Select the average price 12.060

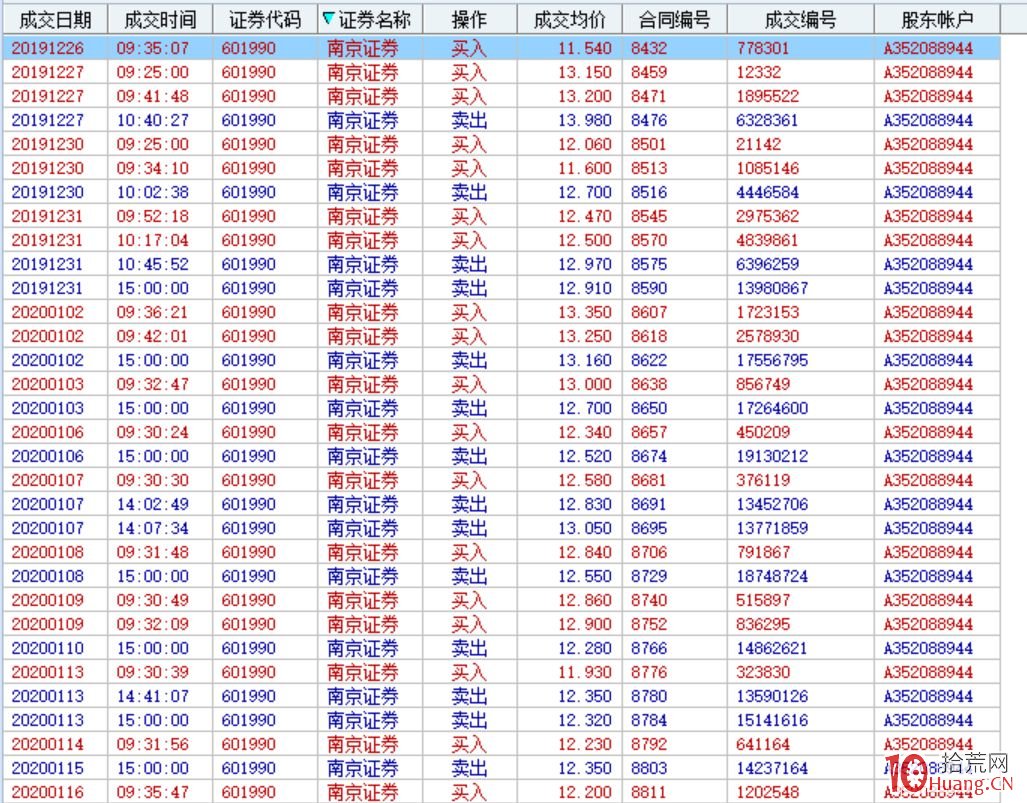point(585,145)
